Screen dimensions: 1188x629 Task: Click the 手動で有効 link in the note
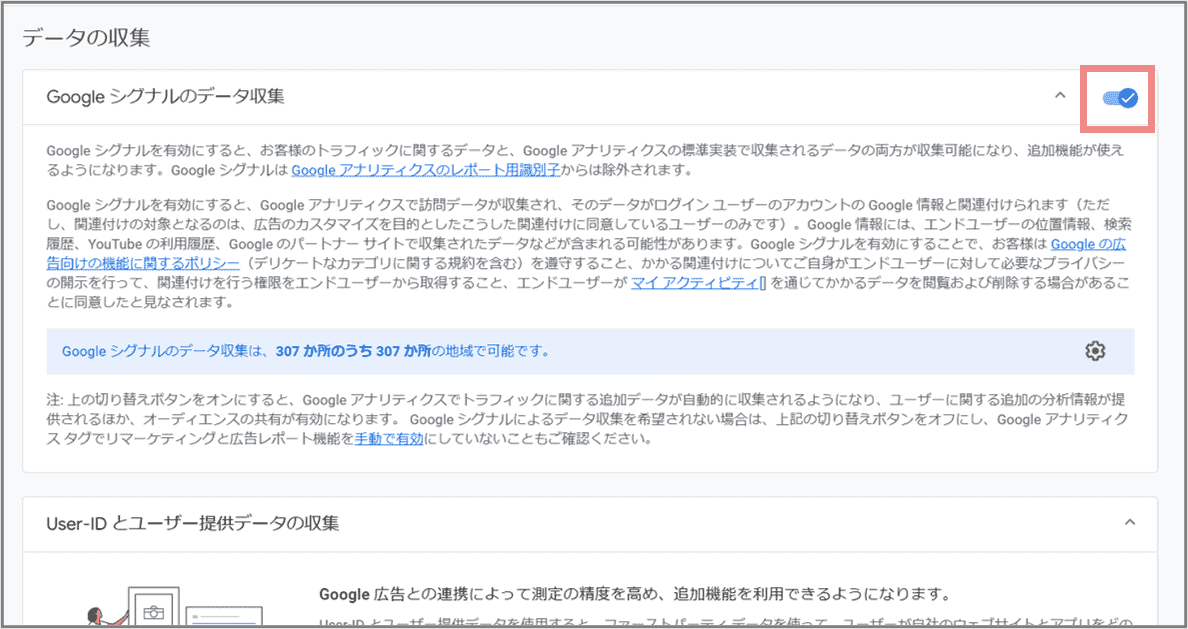click(x=384, y=437)
